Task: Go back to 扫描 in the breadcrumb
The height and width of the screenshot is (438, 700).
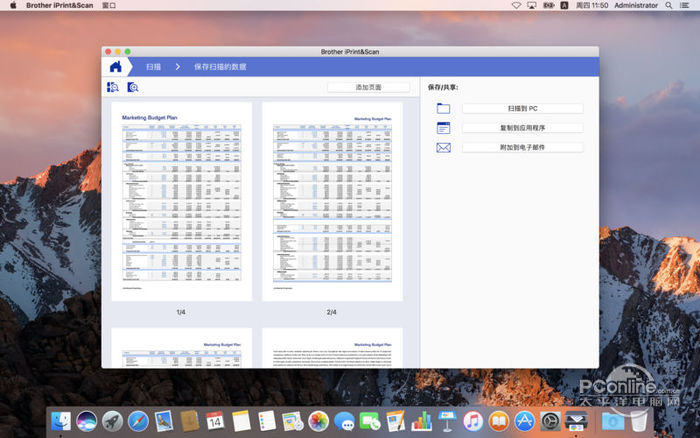Action: [153, 67]
